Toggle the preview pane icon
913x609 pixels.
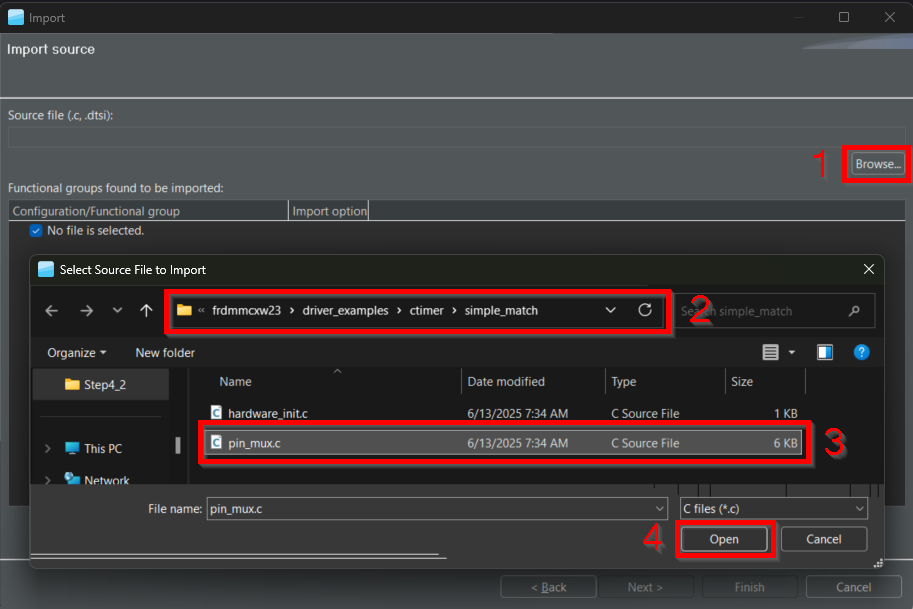click(x=825, y=352)
